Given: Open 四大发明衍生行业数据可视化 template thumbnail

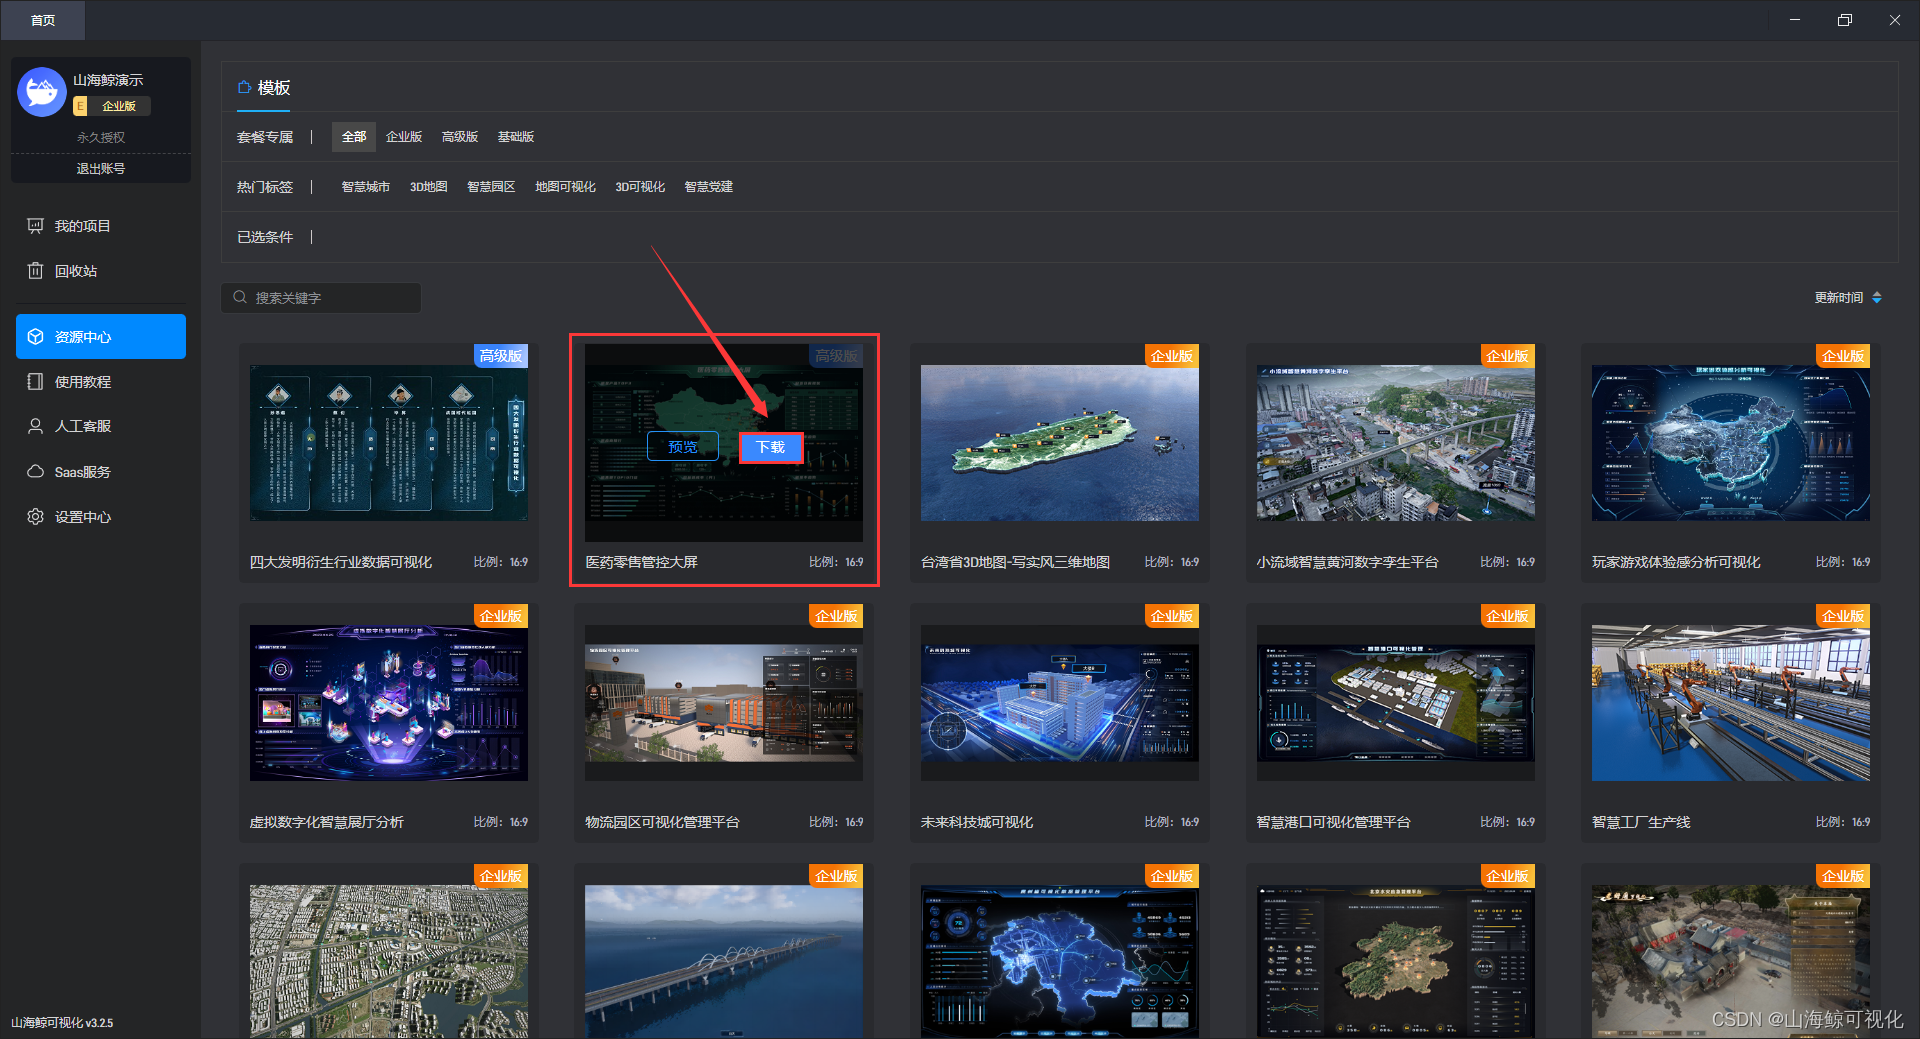Looking at the screenshot, I should coord(388,443).
